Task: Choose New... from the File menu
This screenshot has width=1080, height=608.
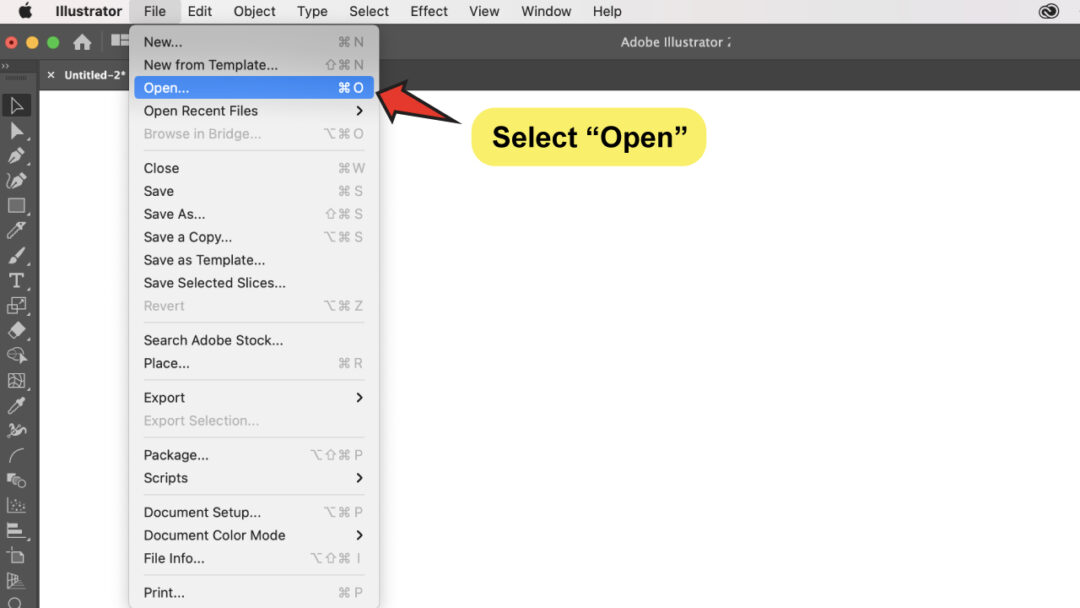Action: coord(253,42)
